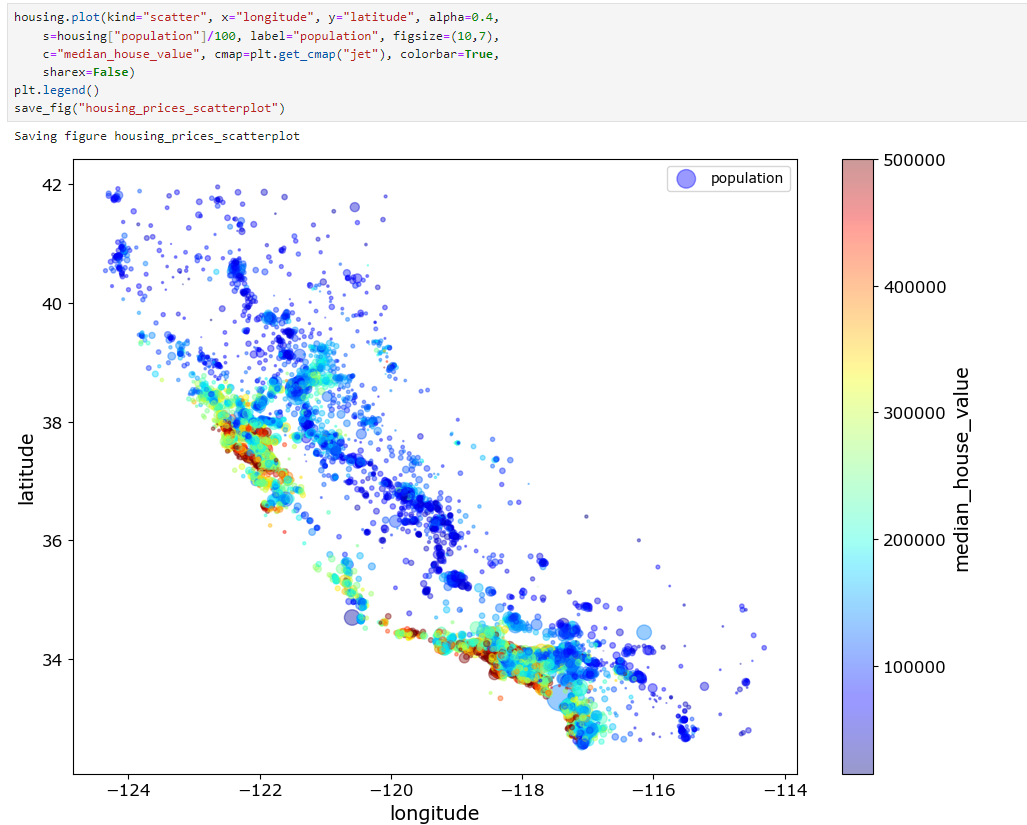The width and height of the screenshot is (1027, 825).
Task: Click the 40 latitude tick label
Action: click(52, 304)
